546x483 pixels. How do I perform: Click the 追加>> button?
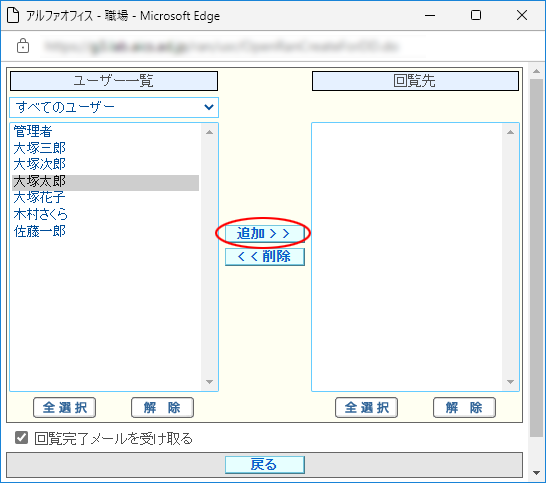click(x=265, y=233)
